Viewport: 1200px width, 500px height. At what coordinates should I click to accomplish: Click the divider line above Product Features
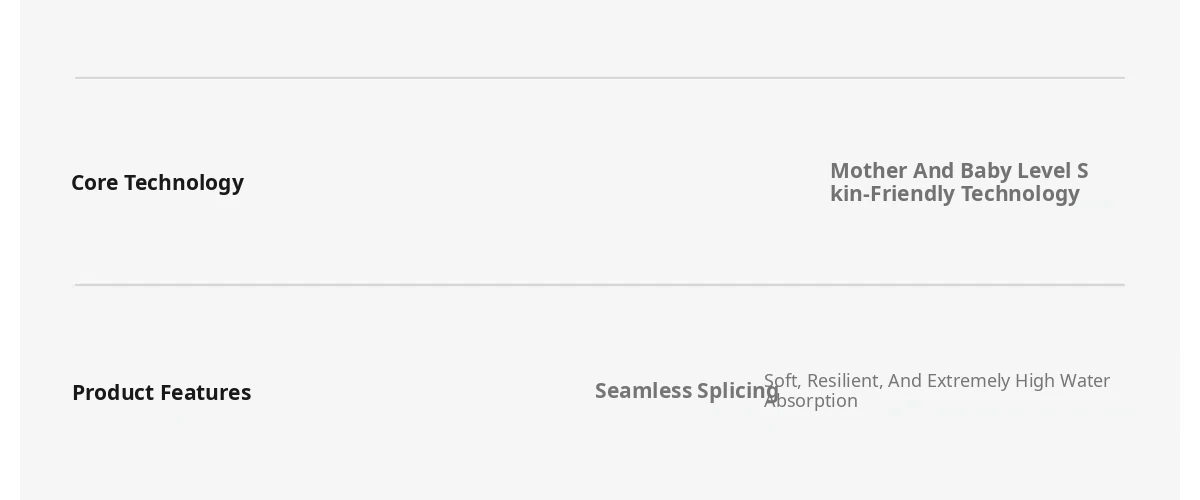coord(600,285)
